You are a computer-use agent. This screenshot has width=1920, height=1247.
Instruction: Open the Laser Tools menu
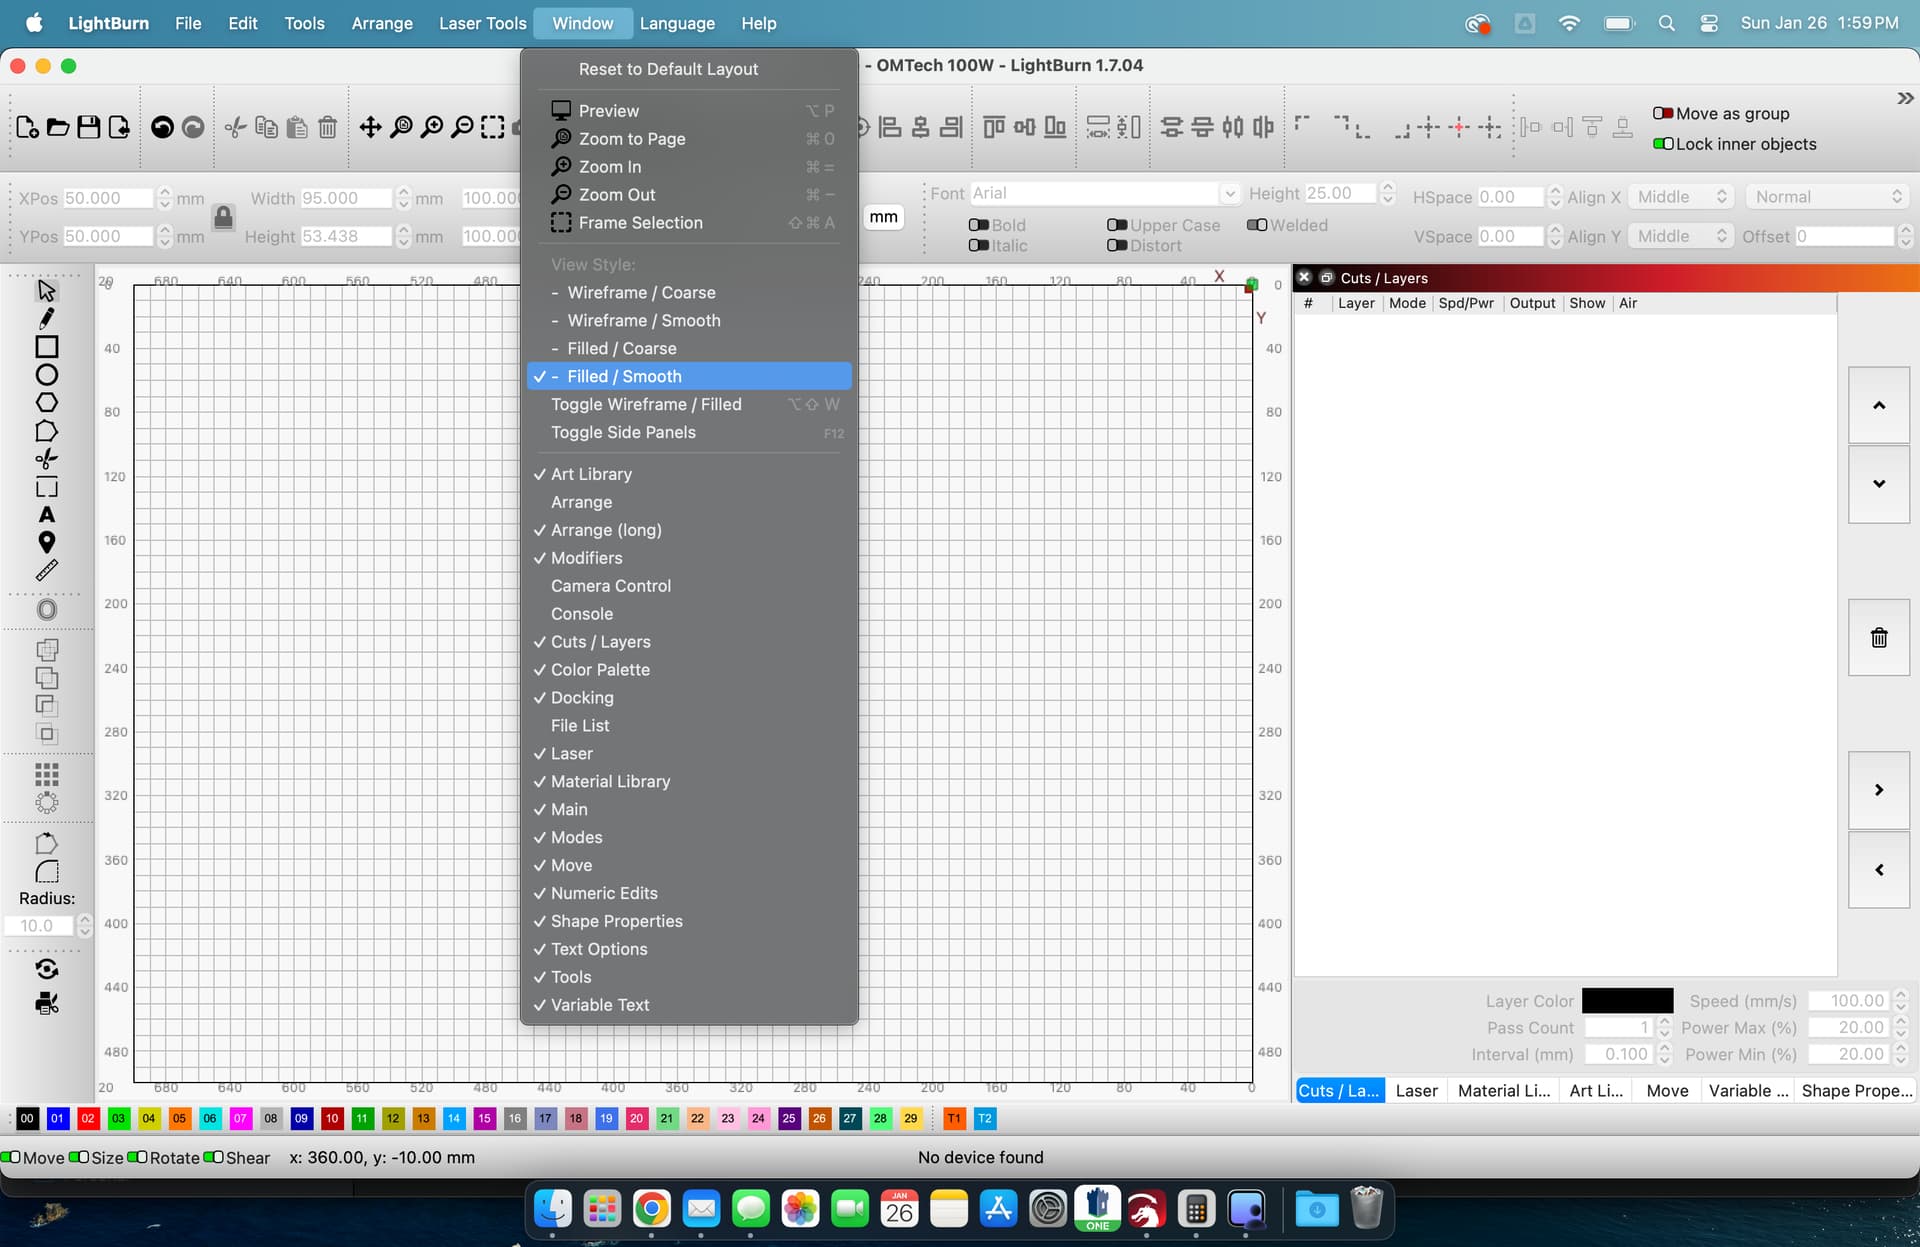pos(482,23)
